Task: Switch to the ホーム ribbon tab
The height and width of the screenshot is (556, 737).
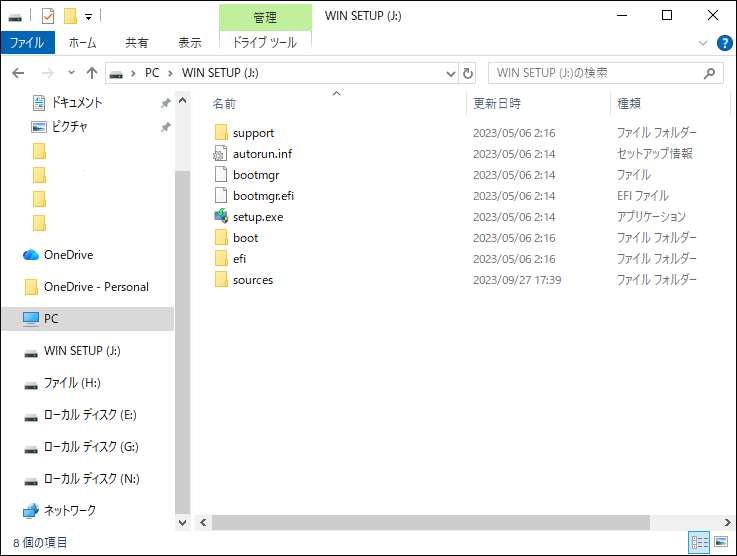Action: click(83, 43)
